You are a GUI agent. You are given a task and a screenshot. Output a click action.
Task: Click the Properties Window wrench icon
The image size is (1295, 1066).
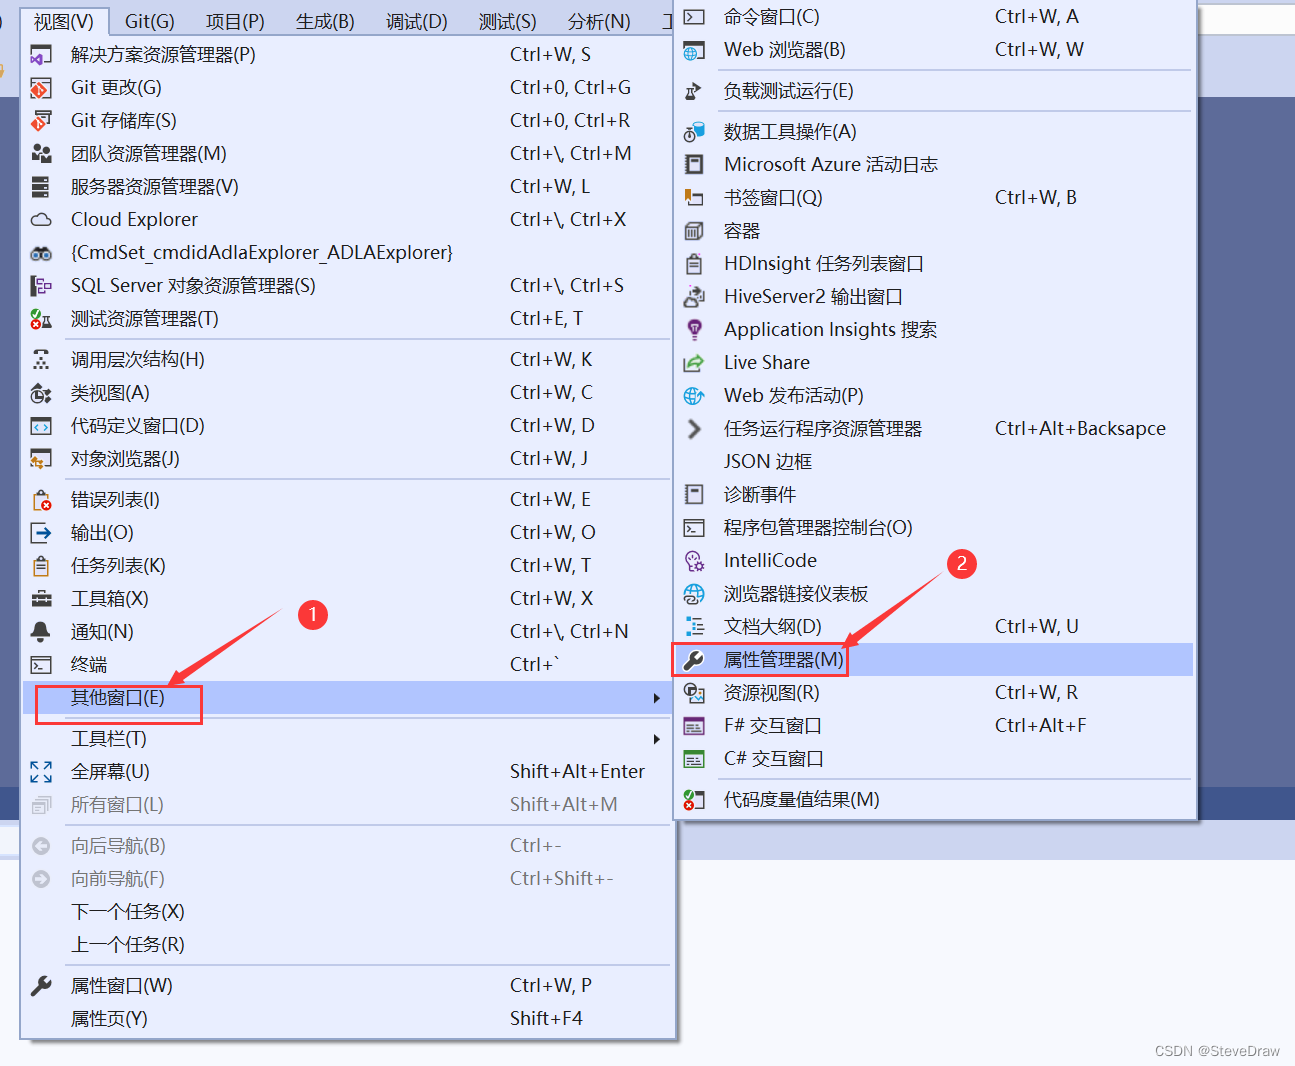pyautogui.click(x=41, y=986)
